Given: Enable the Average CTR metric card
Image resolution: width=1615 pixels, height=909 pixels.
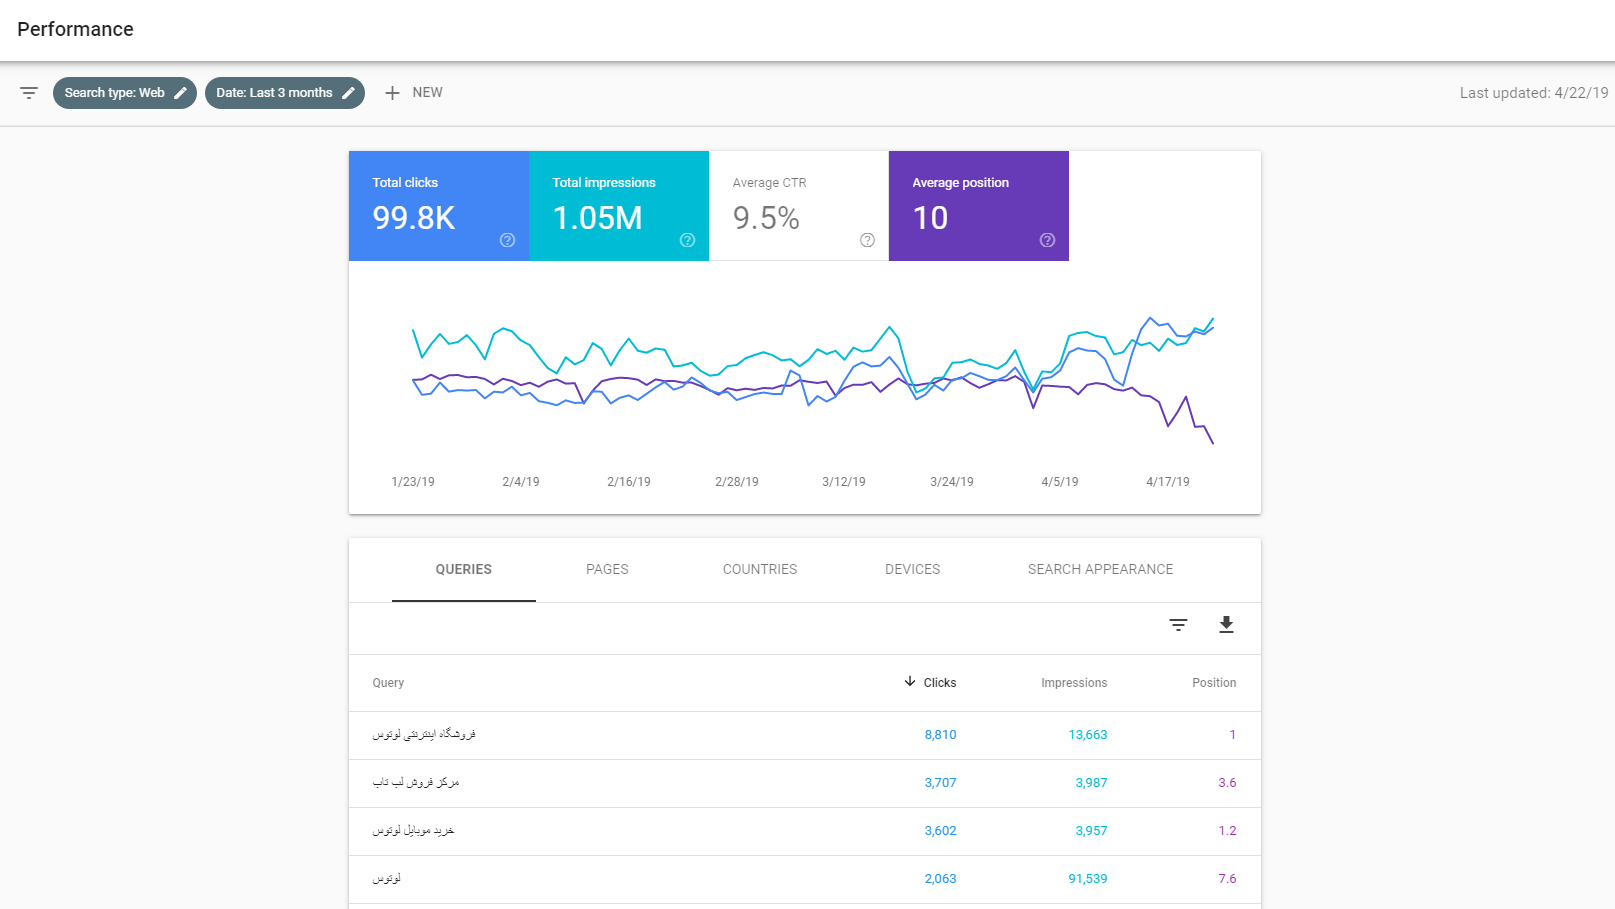Looking at the screenshot, I should [x=798, y=206].
